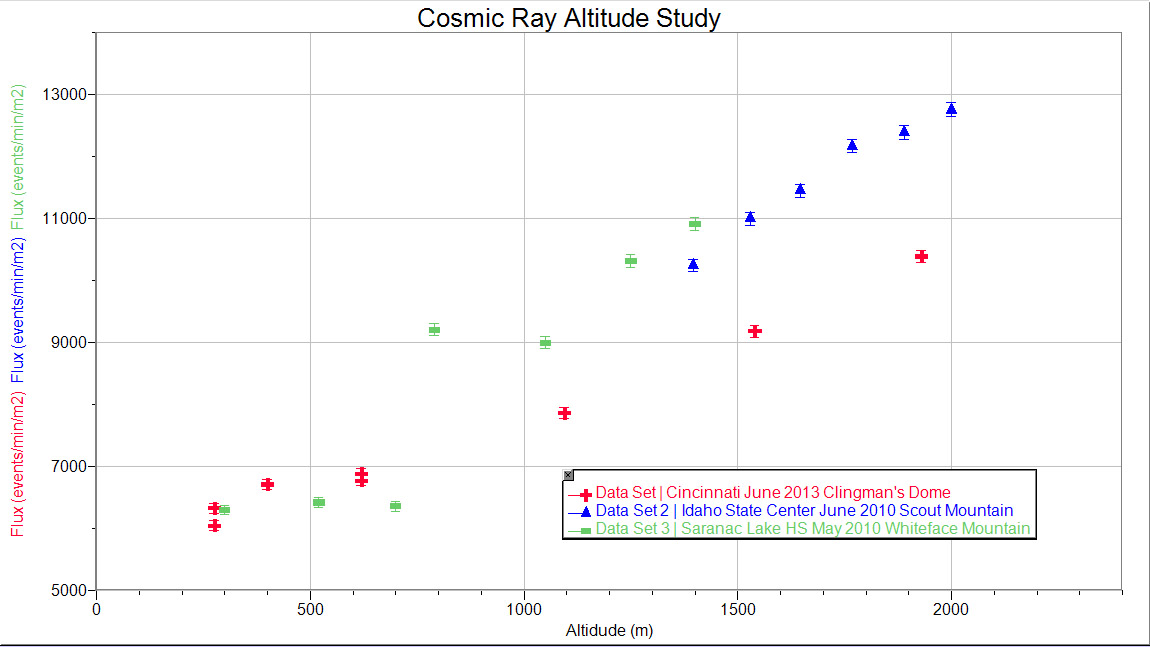Click the highest blue triangle data point
The image size is (1150, 647).
[950, 109]
